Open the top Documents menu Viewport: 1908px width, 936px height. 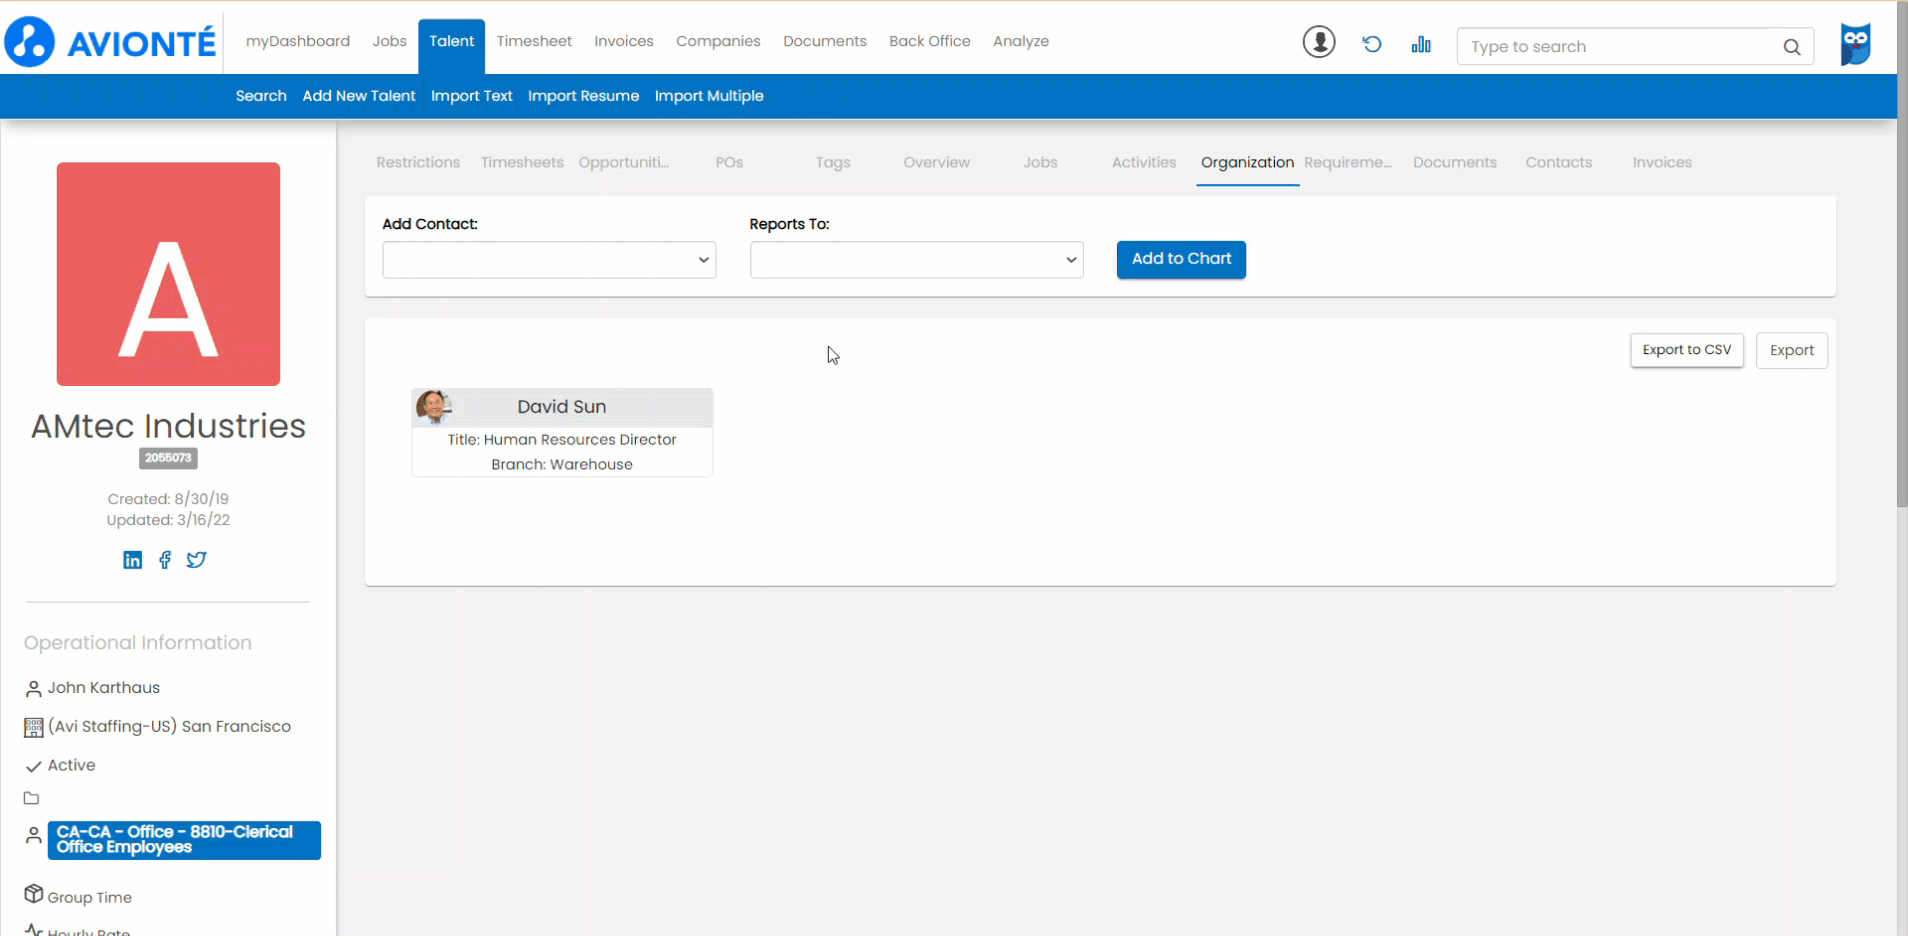click(825, 41)
